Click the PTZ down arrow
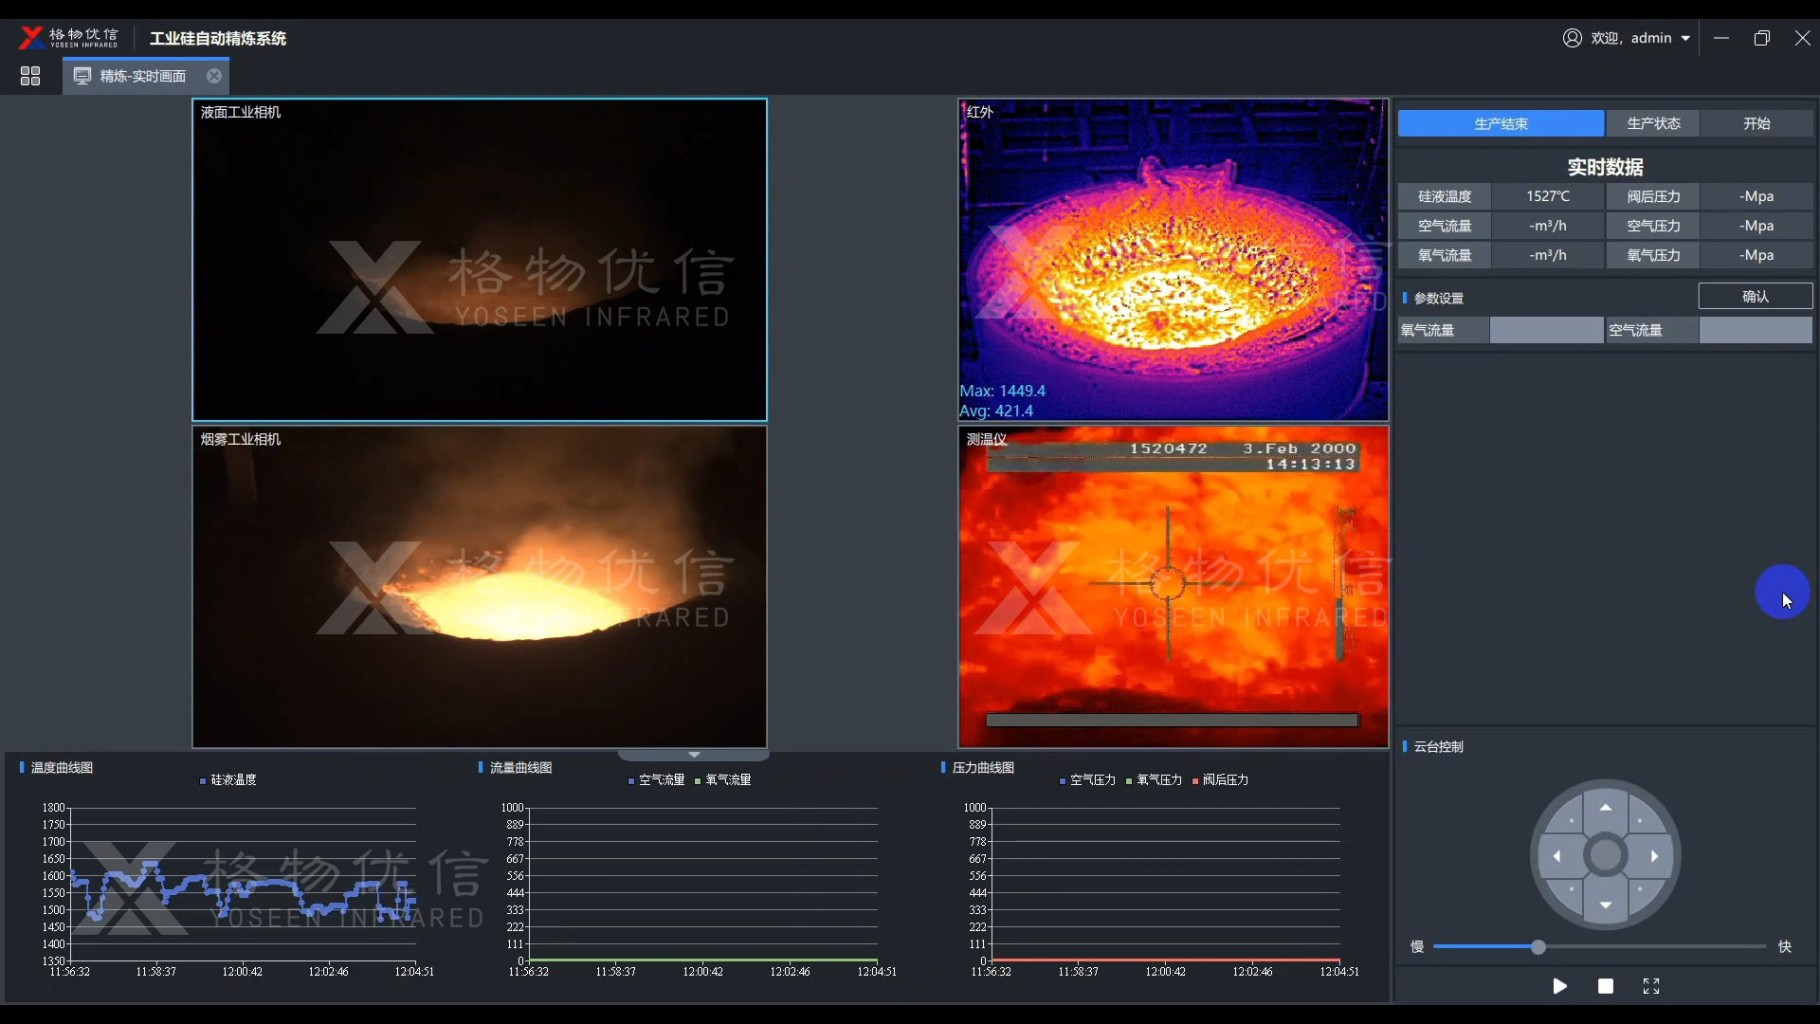Image resolution: width=1820 pixels, height=1024 pixels. coord(1605,905)
